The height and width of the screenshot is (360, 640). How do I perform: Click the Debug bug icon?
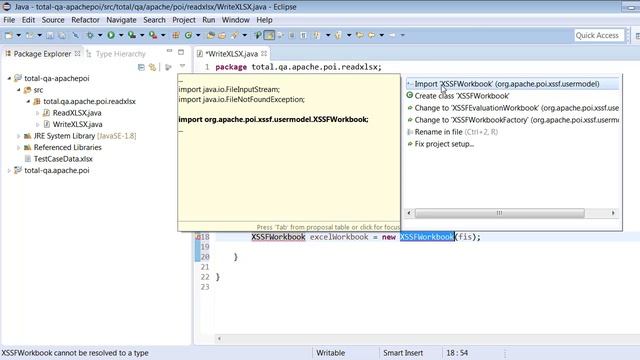pos(90,36)
